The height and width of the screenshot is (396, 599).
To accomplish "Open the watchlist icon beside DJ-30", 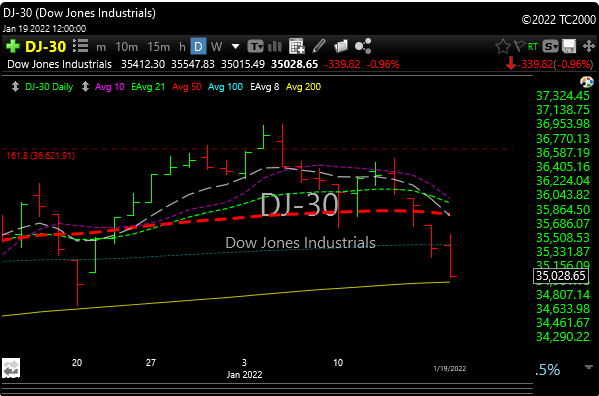I will coord(80,46).
